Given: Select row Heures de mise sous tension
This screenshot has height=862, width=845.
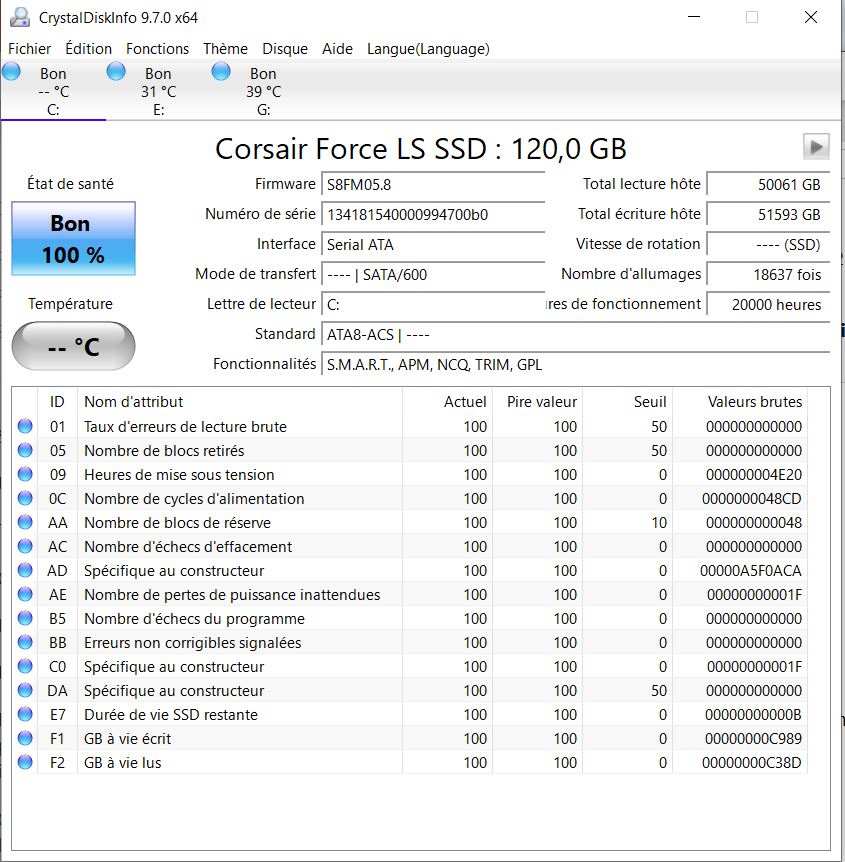Looking at the screenshot, I should click(410, 474).
